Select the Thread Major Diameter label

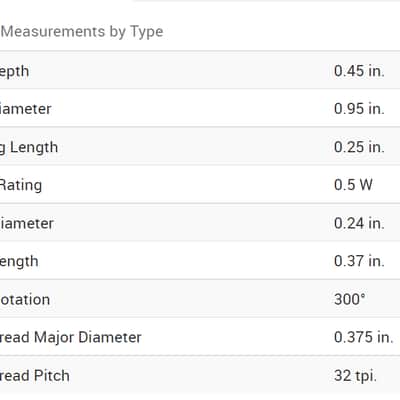71,337
